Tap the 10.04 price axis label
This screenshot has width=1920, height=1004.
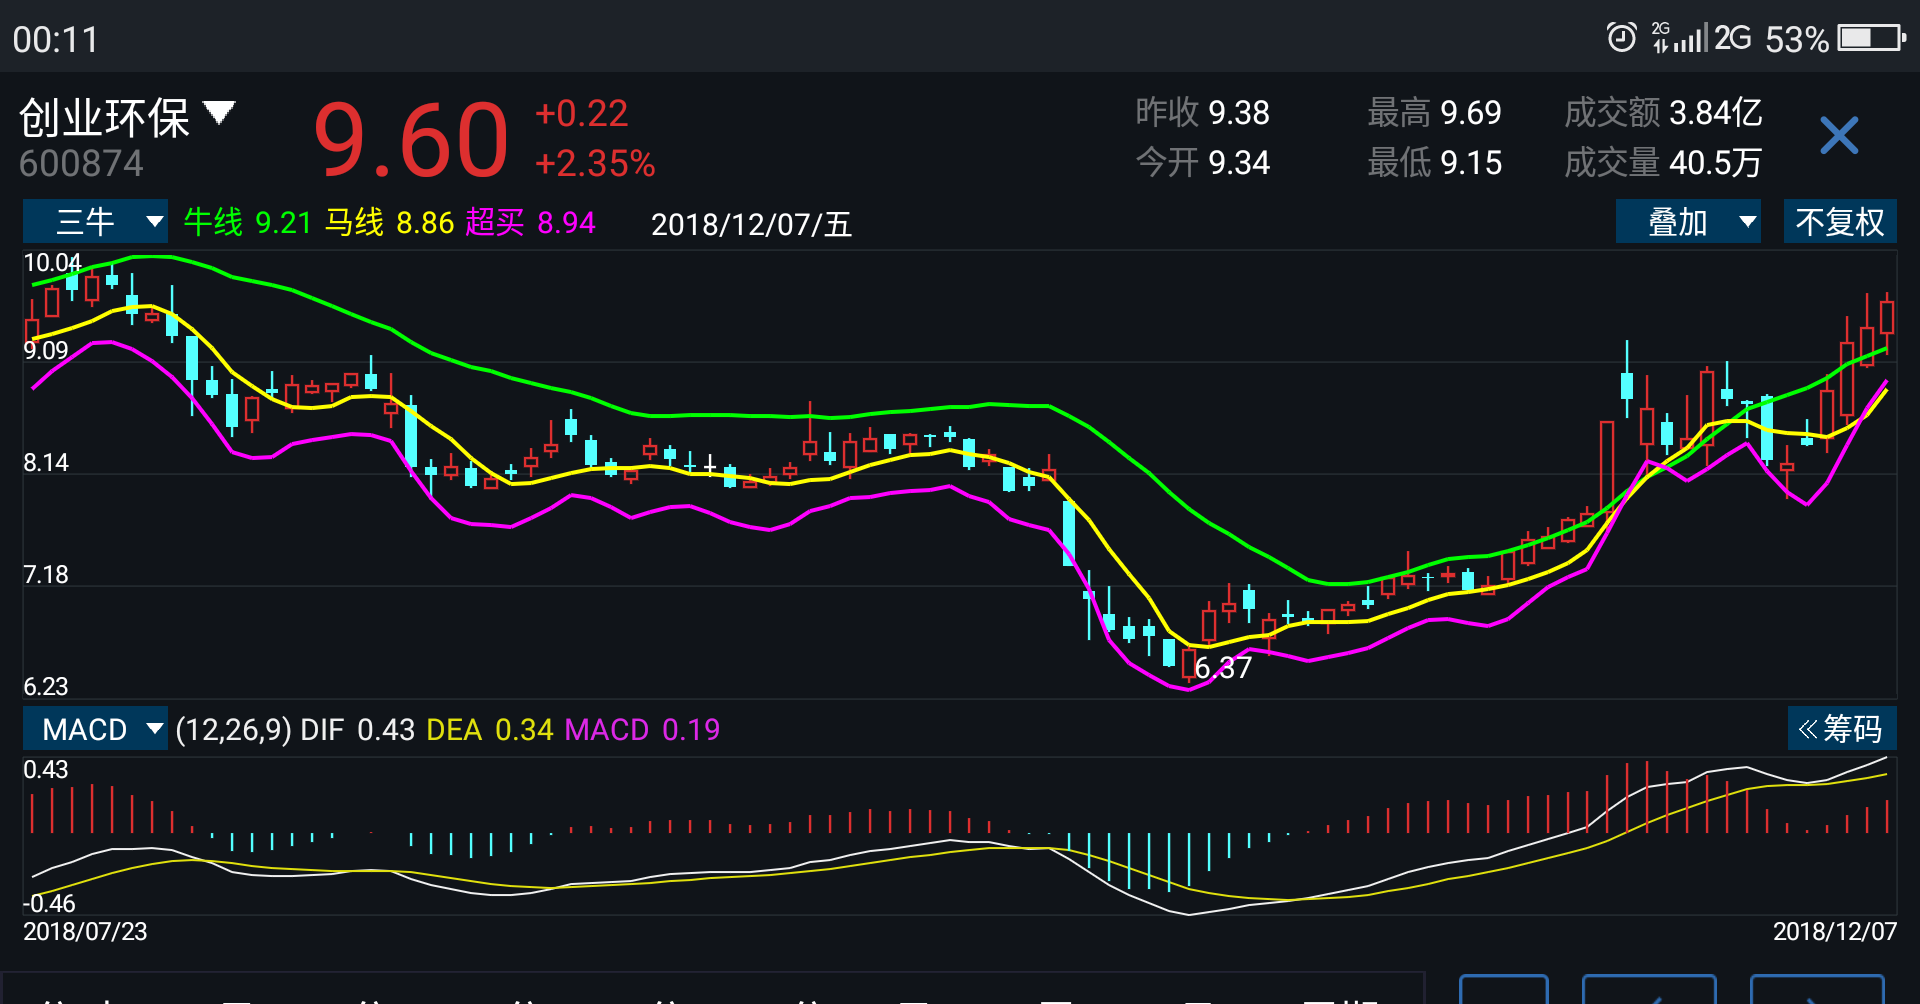pyautogui.click(x=52, y=263)
